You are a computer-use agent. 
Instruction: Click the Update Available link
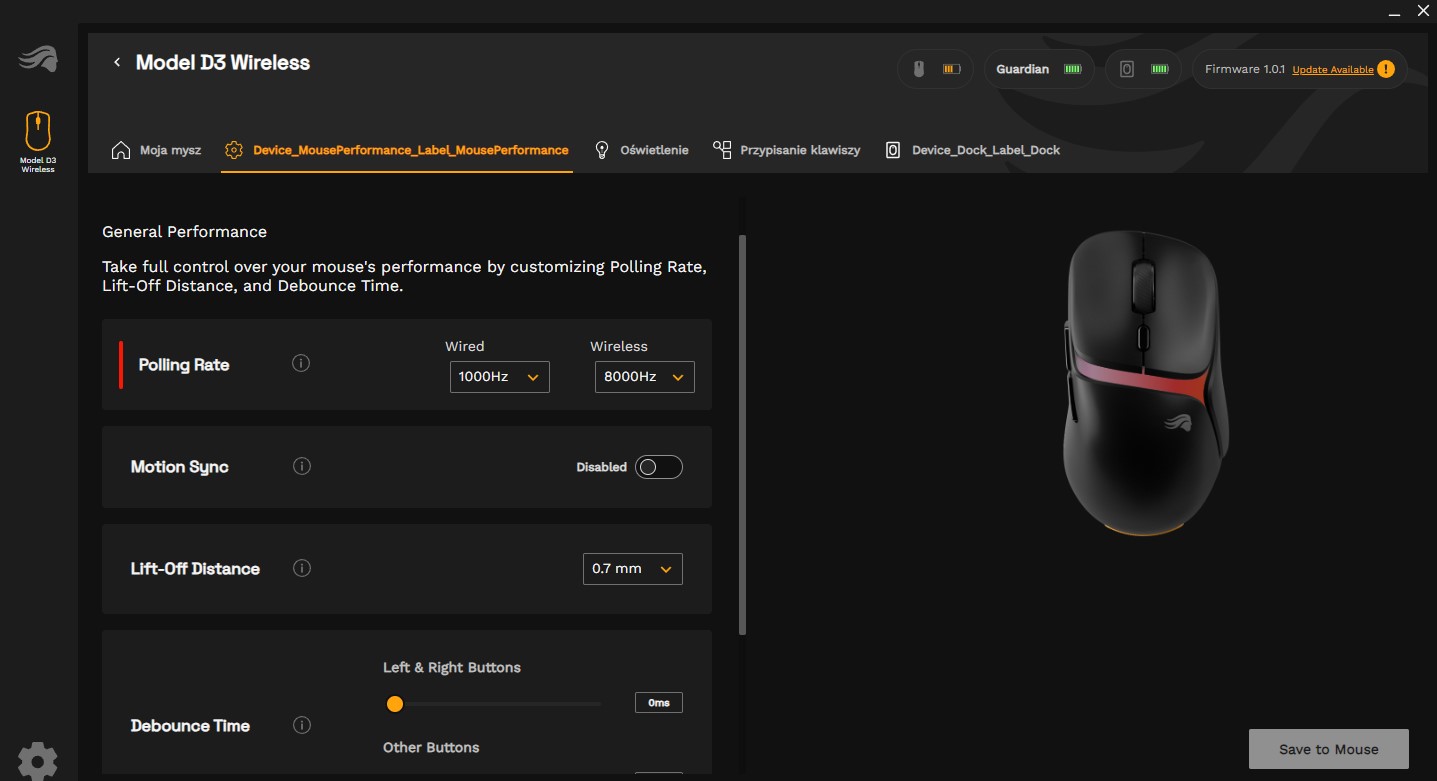[x=1333, y=70]
